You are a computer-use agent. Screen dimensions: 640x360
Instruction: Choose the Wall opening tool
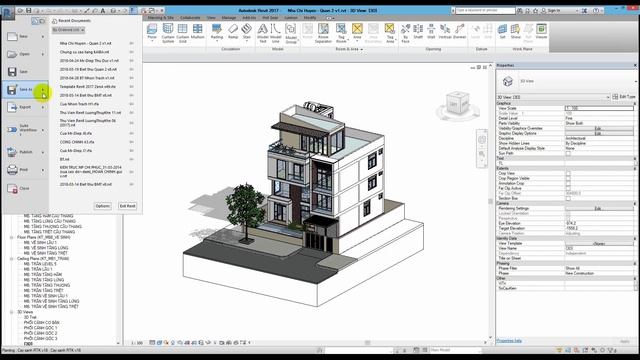click(431, 32)
